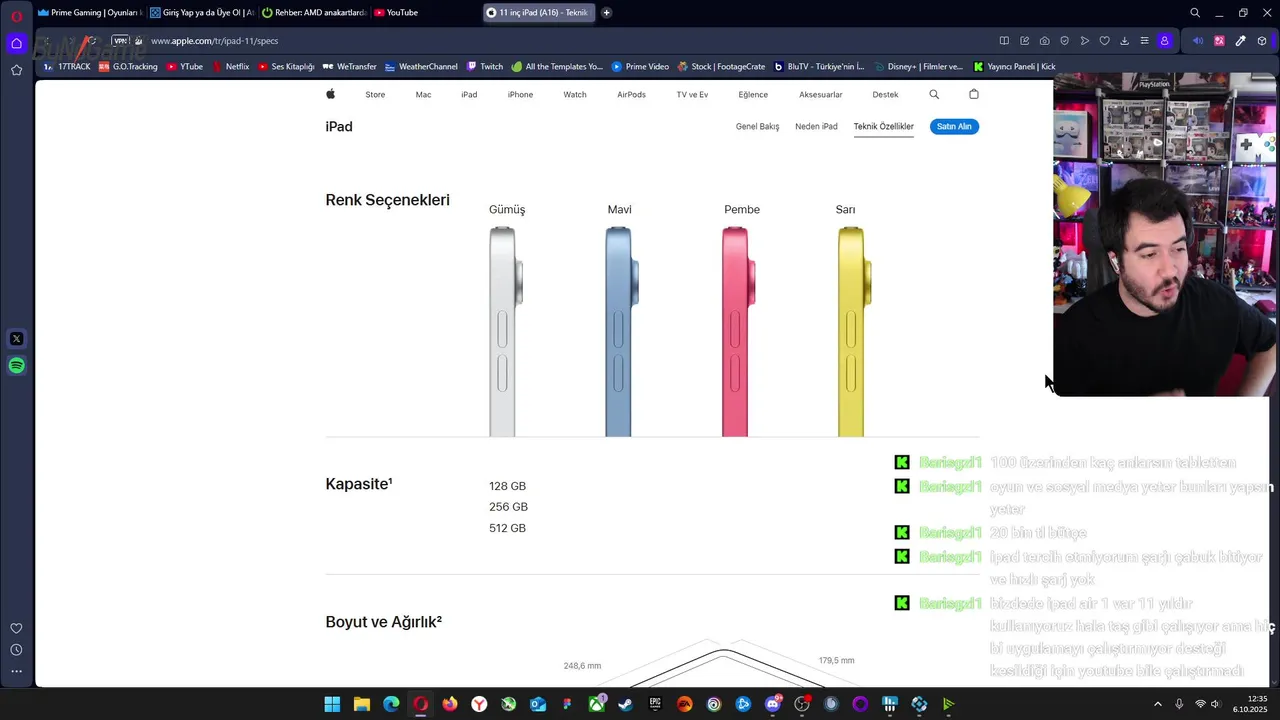Toggle the VPN badge in address bar
The image size is (1280, 720).
(121, 41)
